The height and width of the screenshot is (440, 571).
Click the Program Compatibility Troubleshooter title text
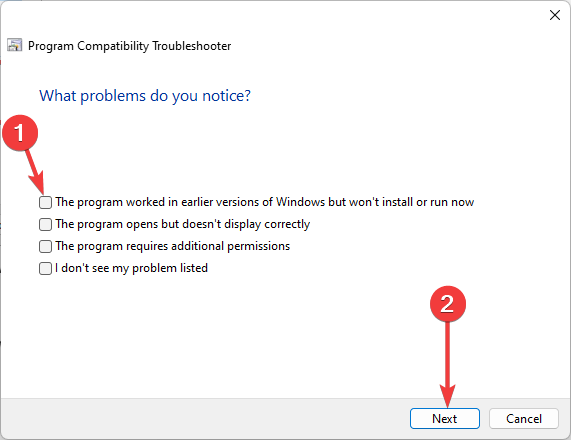[130, 46]
